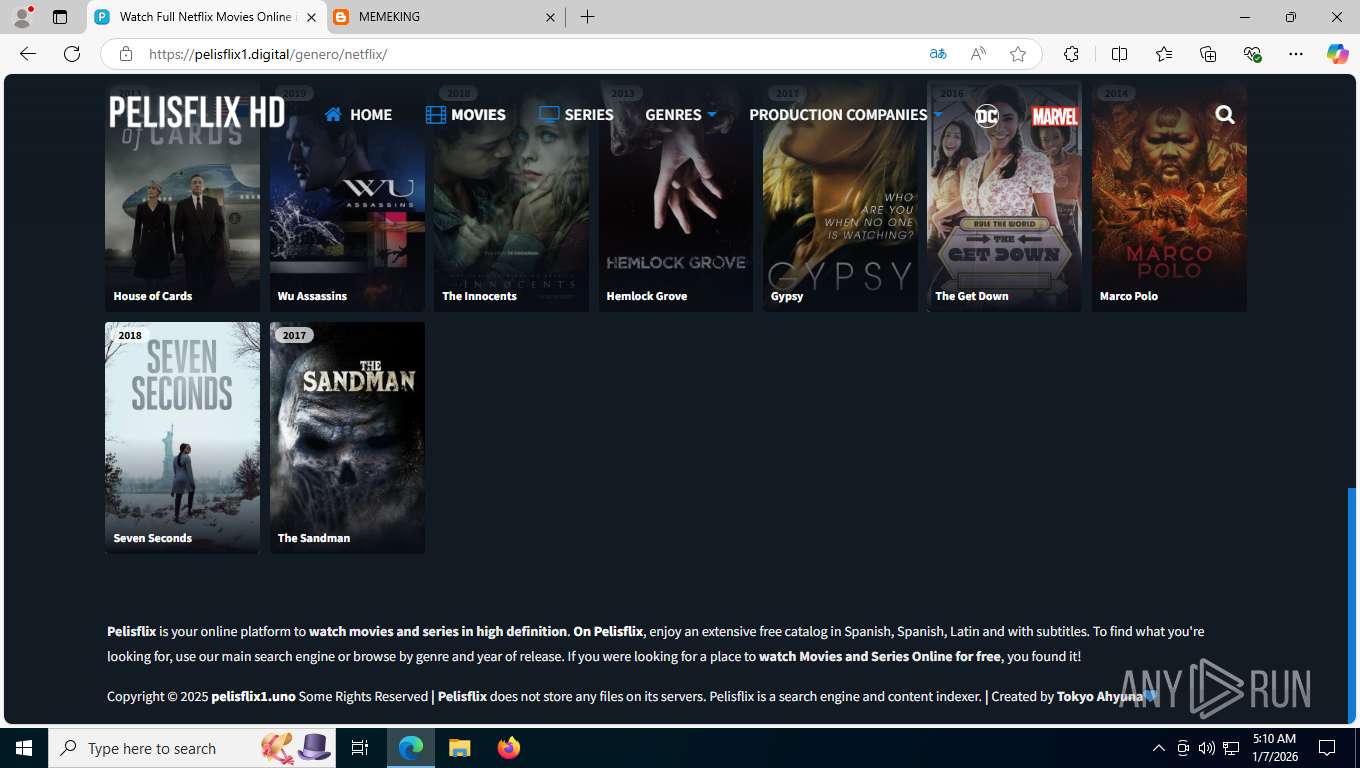The height and width of the screenshot is (768, 1360).
Task: Open The Get Down poster
Action: (1004, 197)
